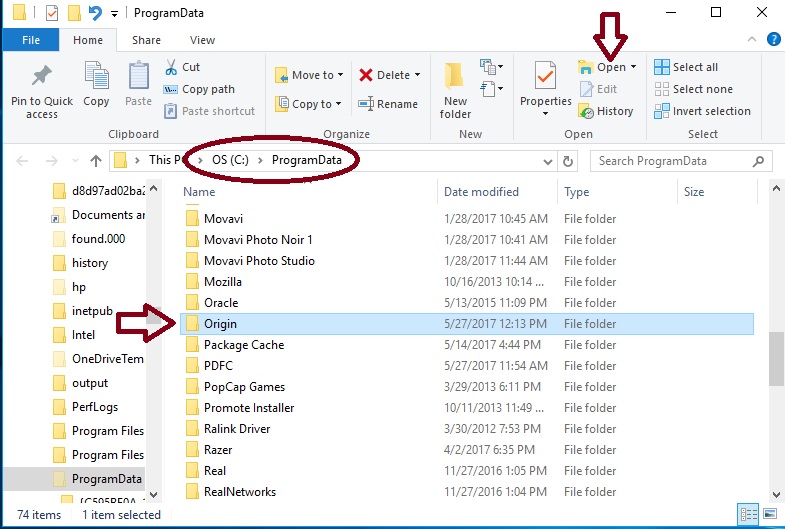Screen dimensions: 785x529
Task: Click search magnifier icon in search box
Action: 758,161
